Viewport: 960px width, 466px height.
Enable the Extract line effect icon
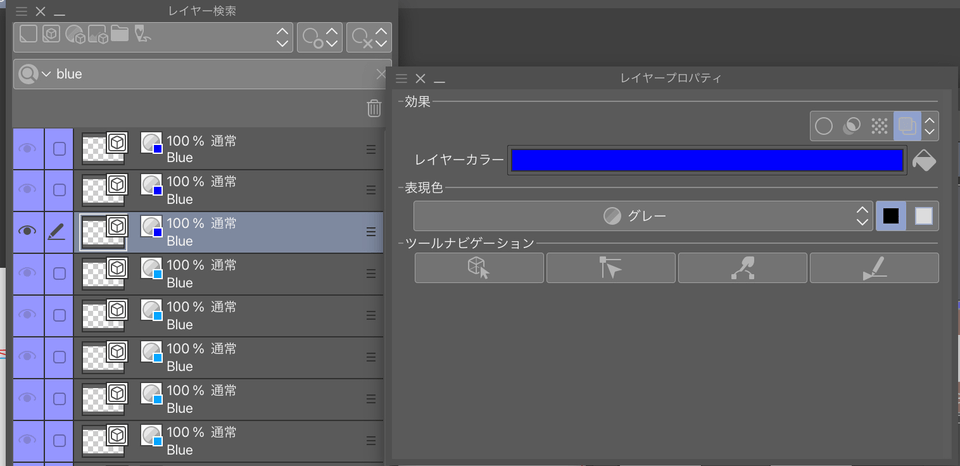coord(852,126)
